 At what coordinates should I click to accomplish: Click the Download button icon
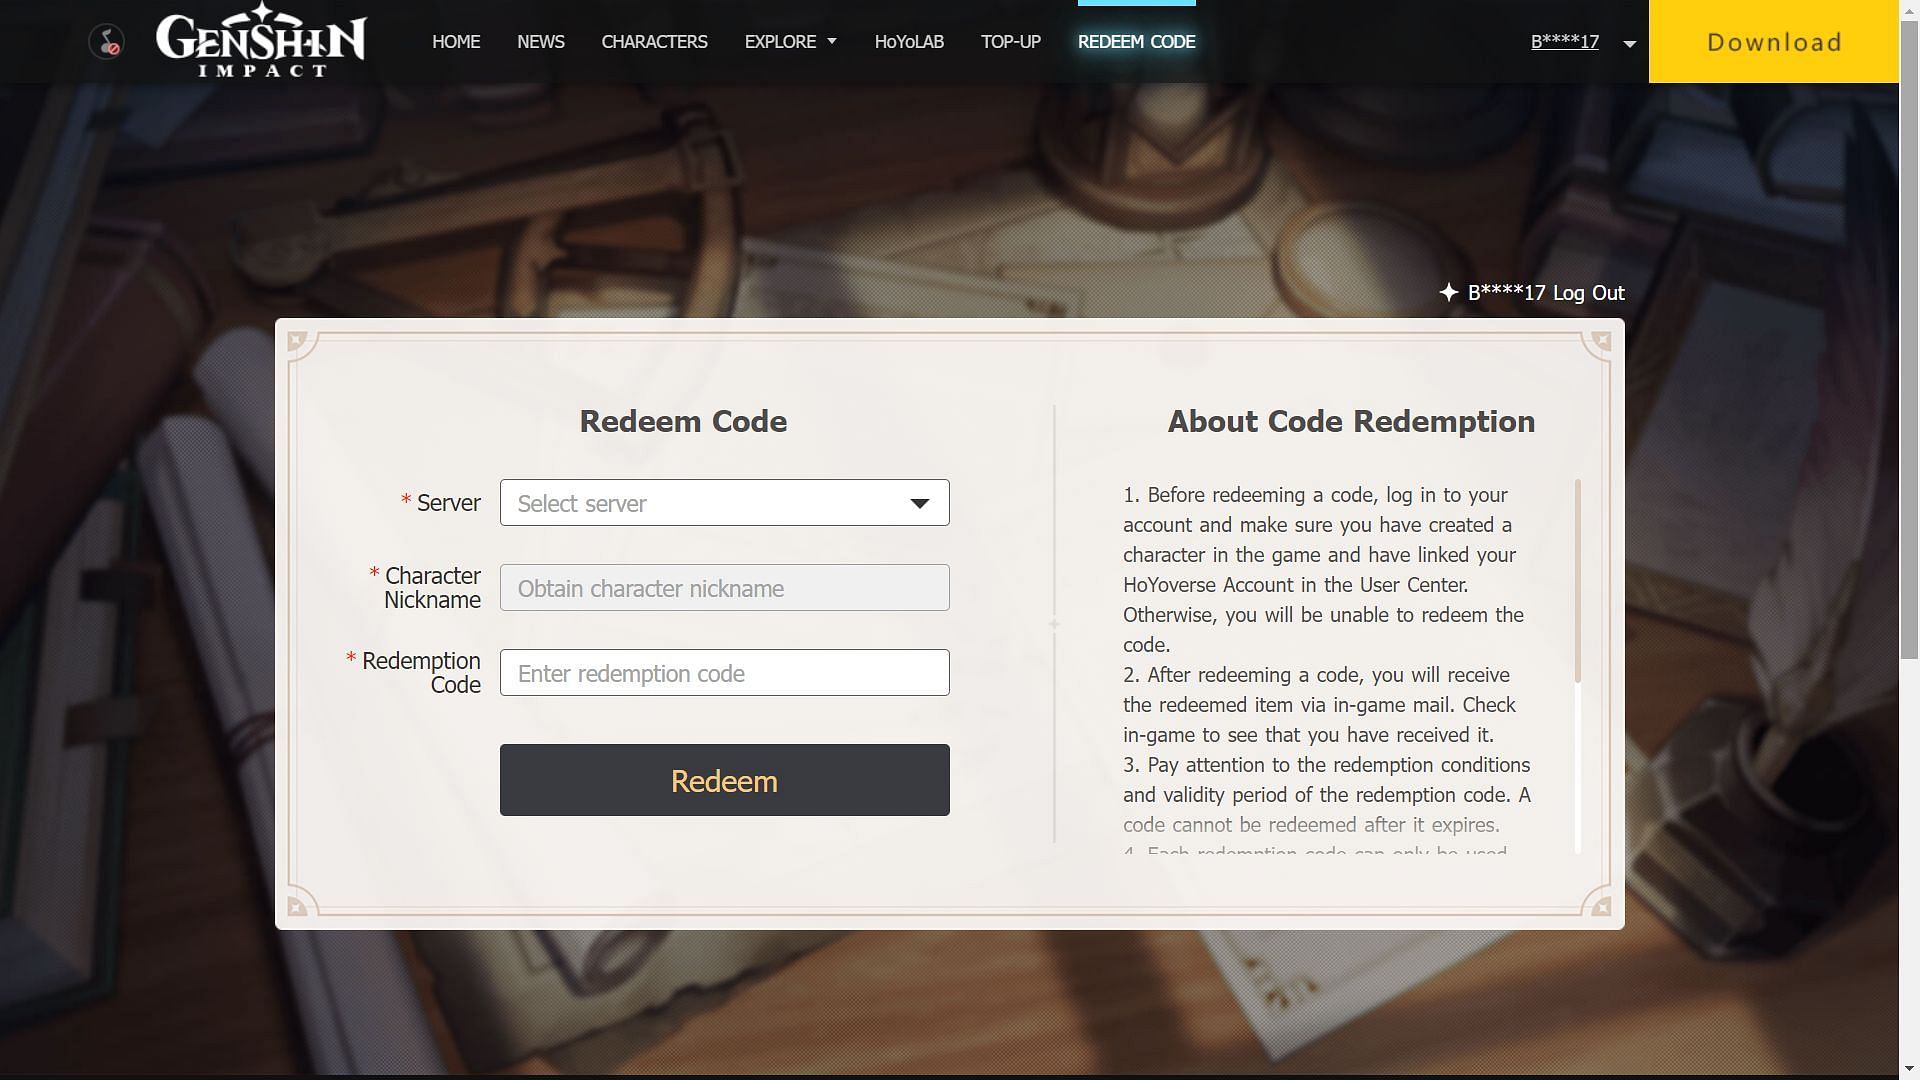tap(1774, 41)
